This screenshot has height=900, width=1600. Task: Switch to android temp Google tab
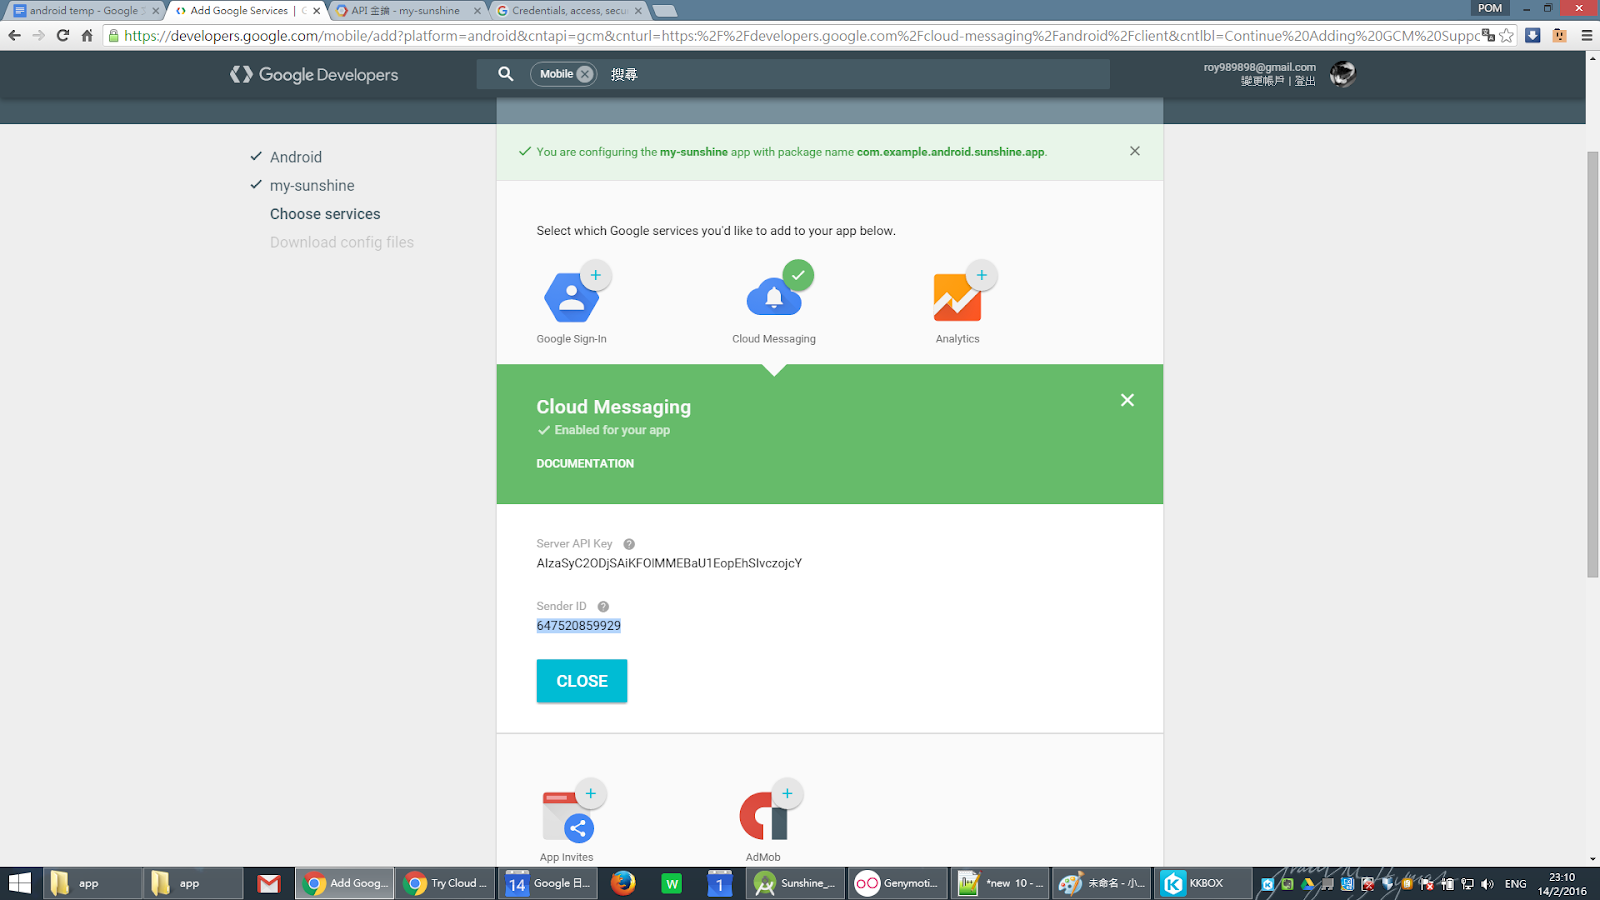point(84,11)
